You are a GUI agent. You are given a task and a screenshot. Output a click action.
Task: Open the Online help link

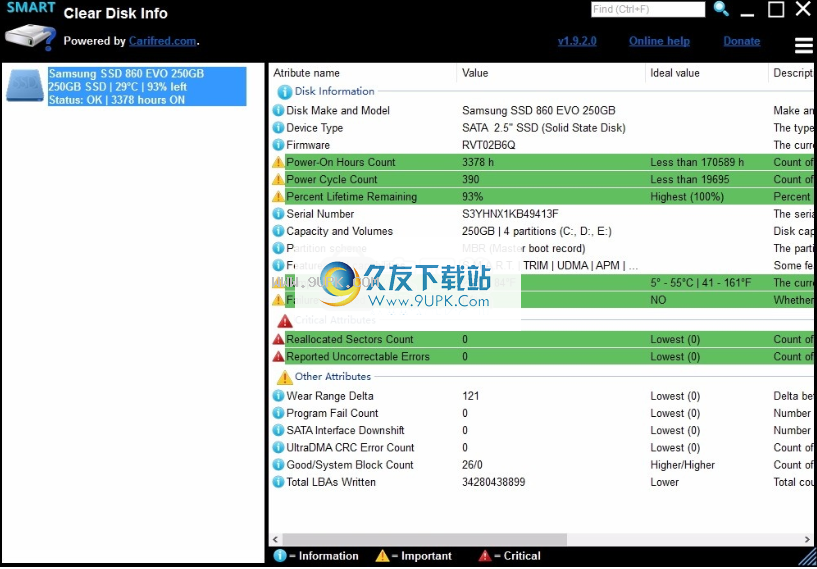659,41
